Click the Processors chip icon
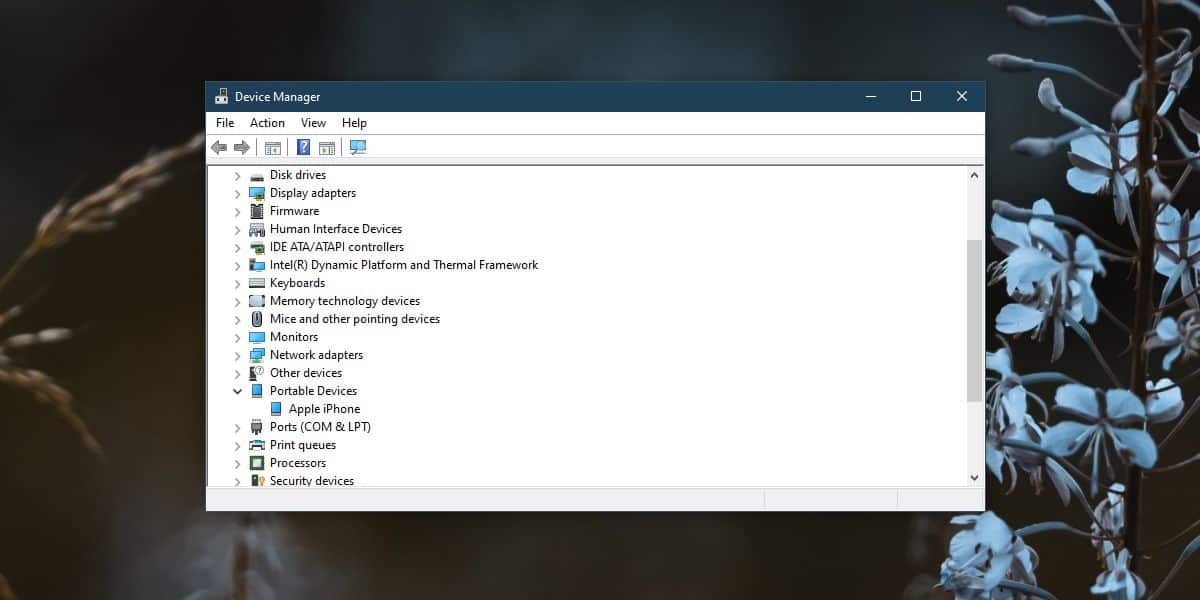The image size is (1200, 600). 257,463
